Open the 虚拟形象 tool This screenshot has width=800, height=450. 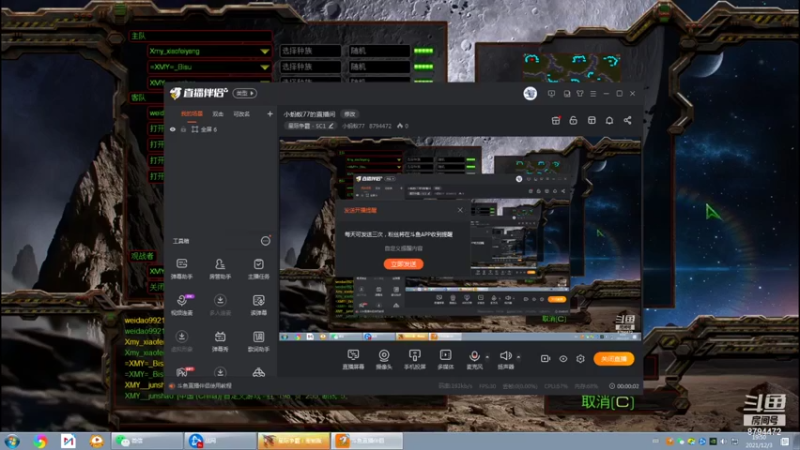[x=182, y=341]
